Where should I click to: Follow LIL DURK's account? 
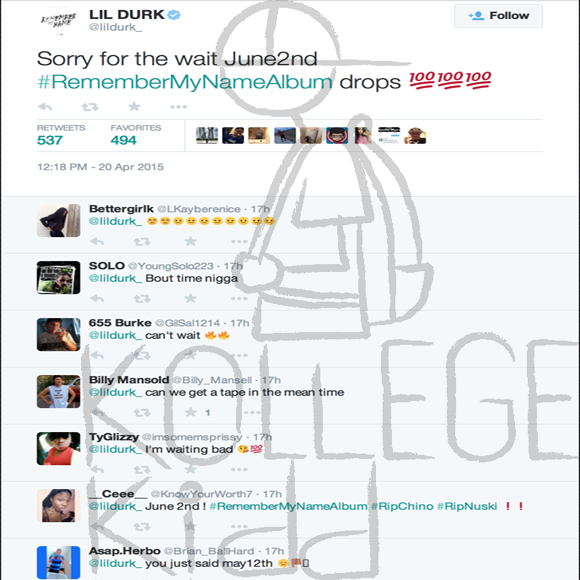point(498,16)
